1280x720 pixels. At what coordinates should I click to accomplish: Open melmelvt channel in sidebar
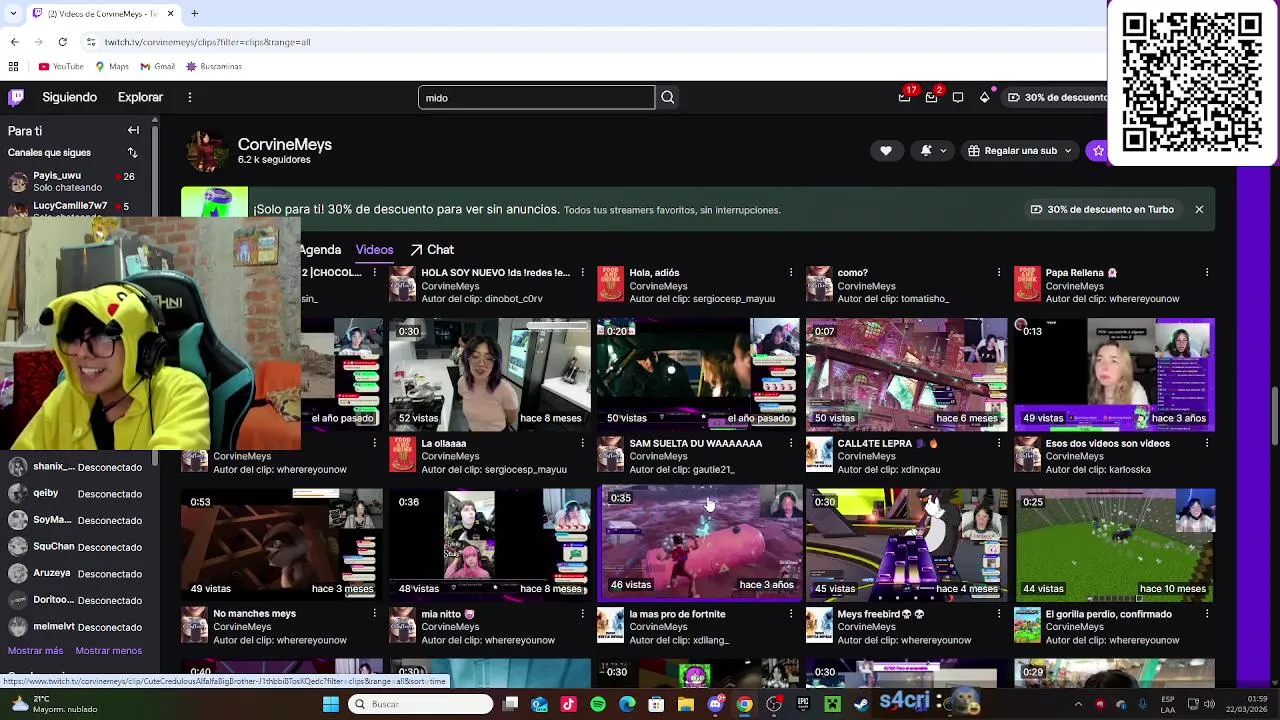[75, 627]
